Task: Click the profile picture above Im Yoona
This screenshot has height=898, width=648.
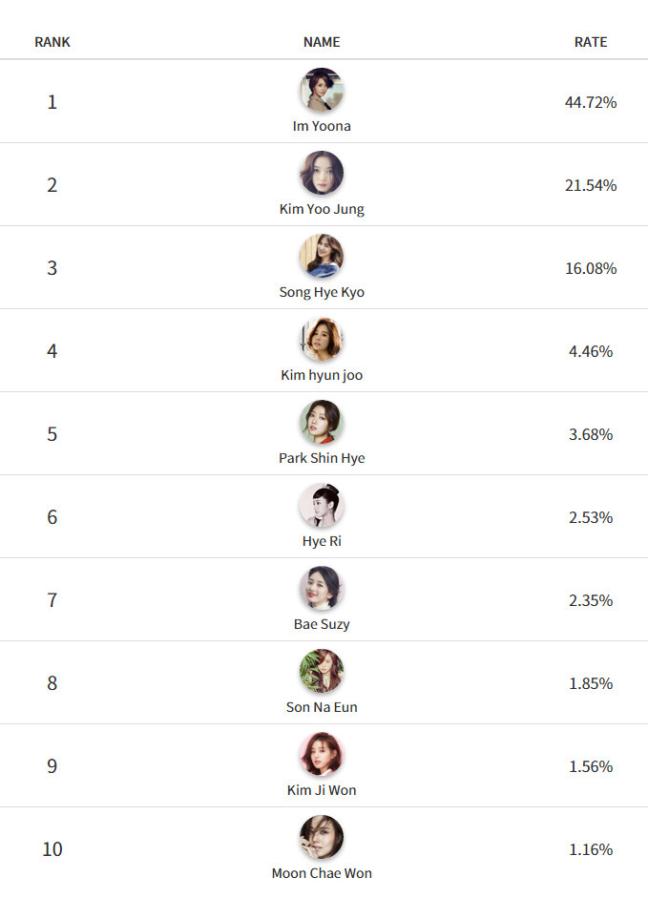Action: (321, 91)
